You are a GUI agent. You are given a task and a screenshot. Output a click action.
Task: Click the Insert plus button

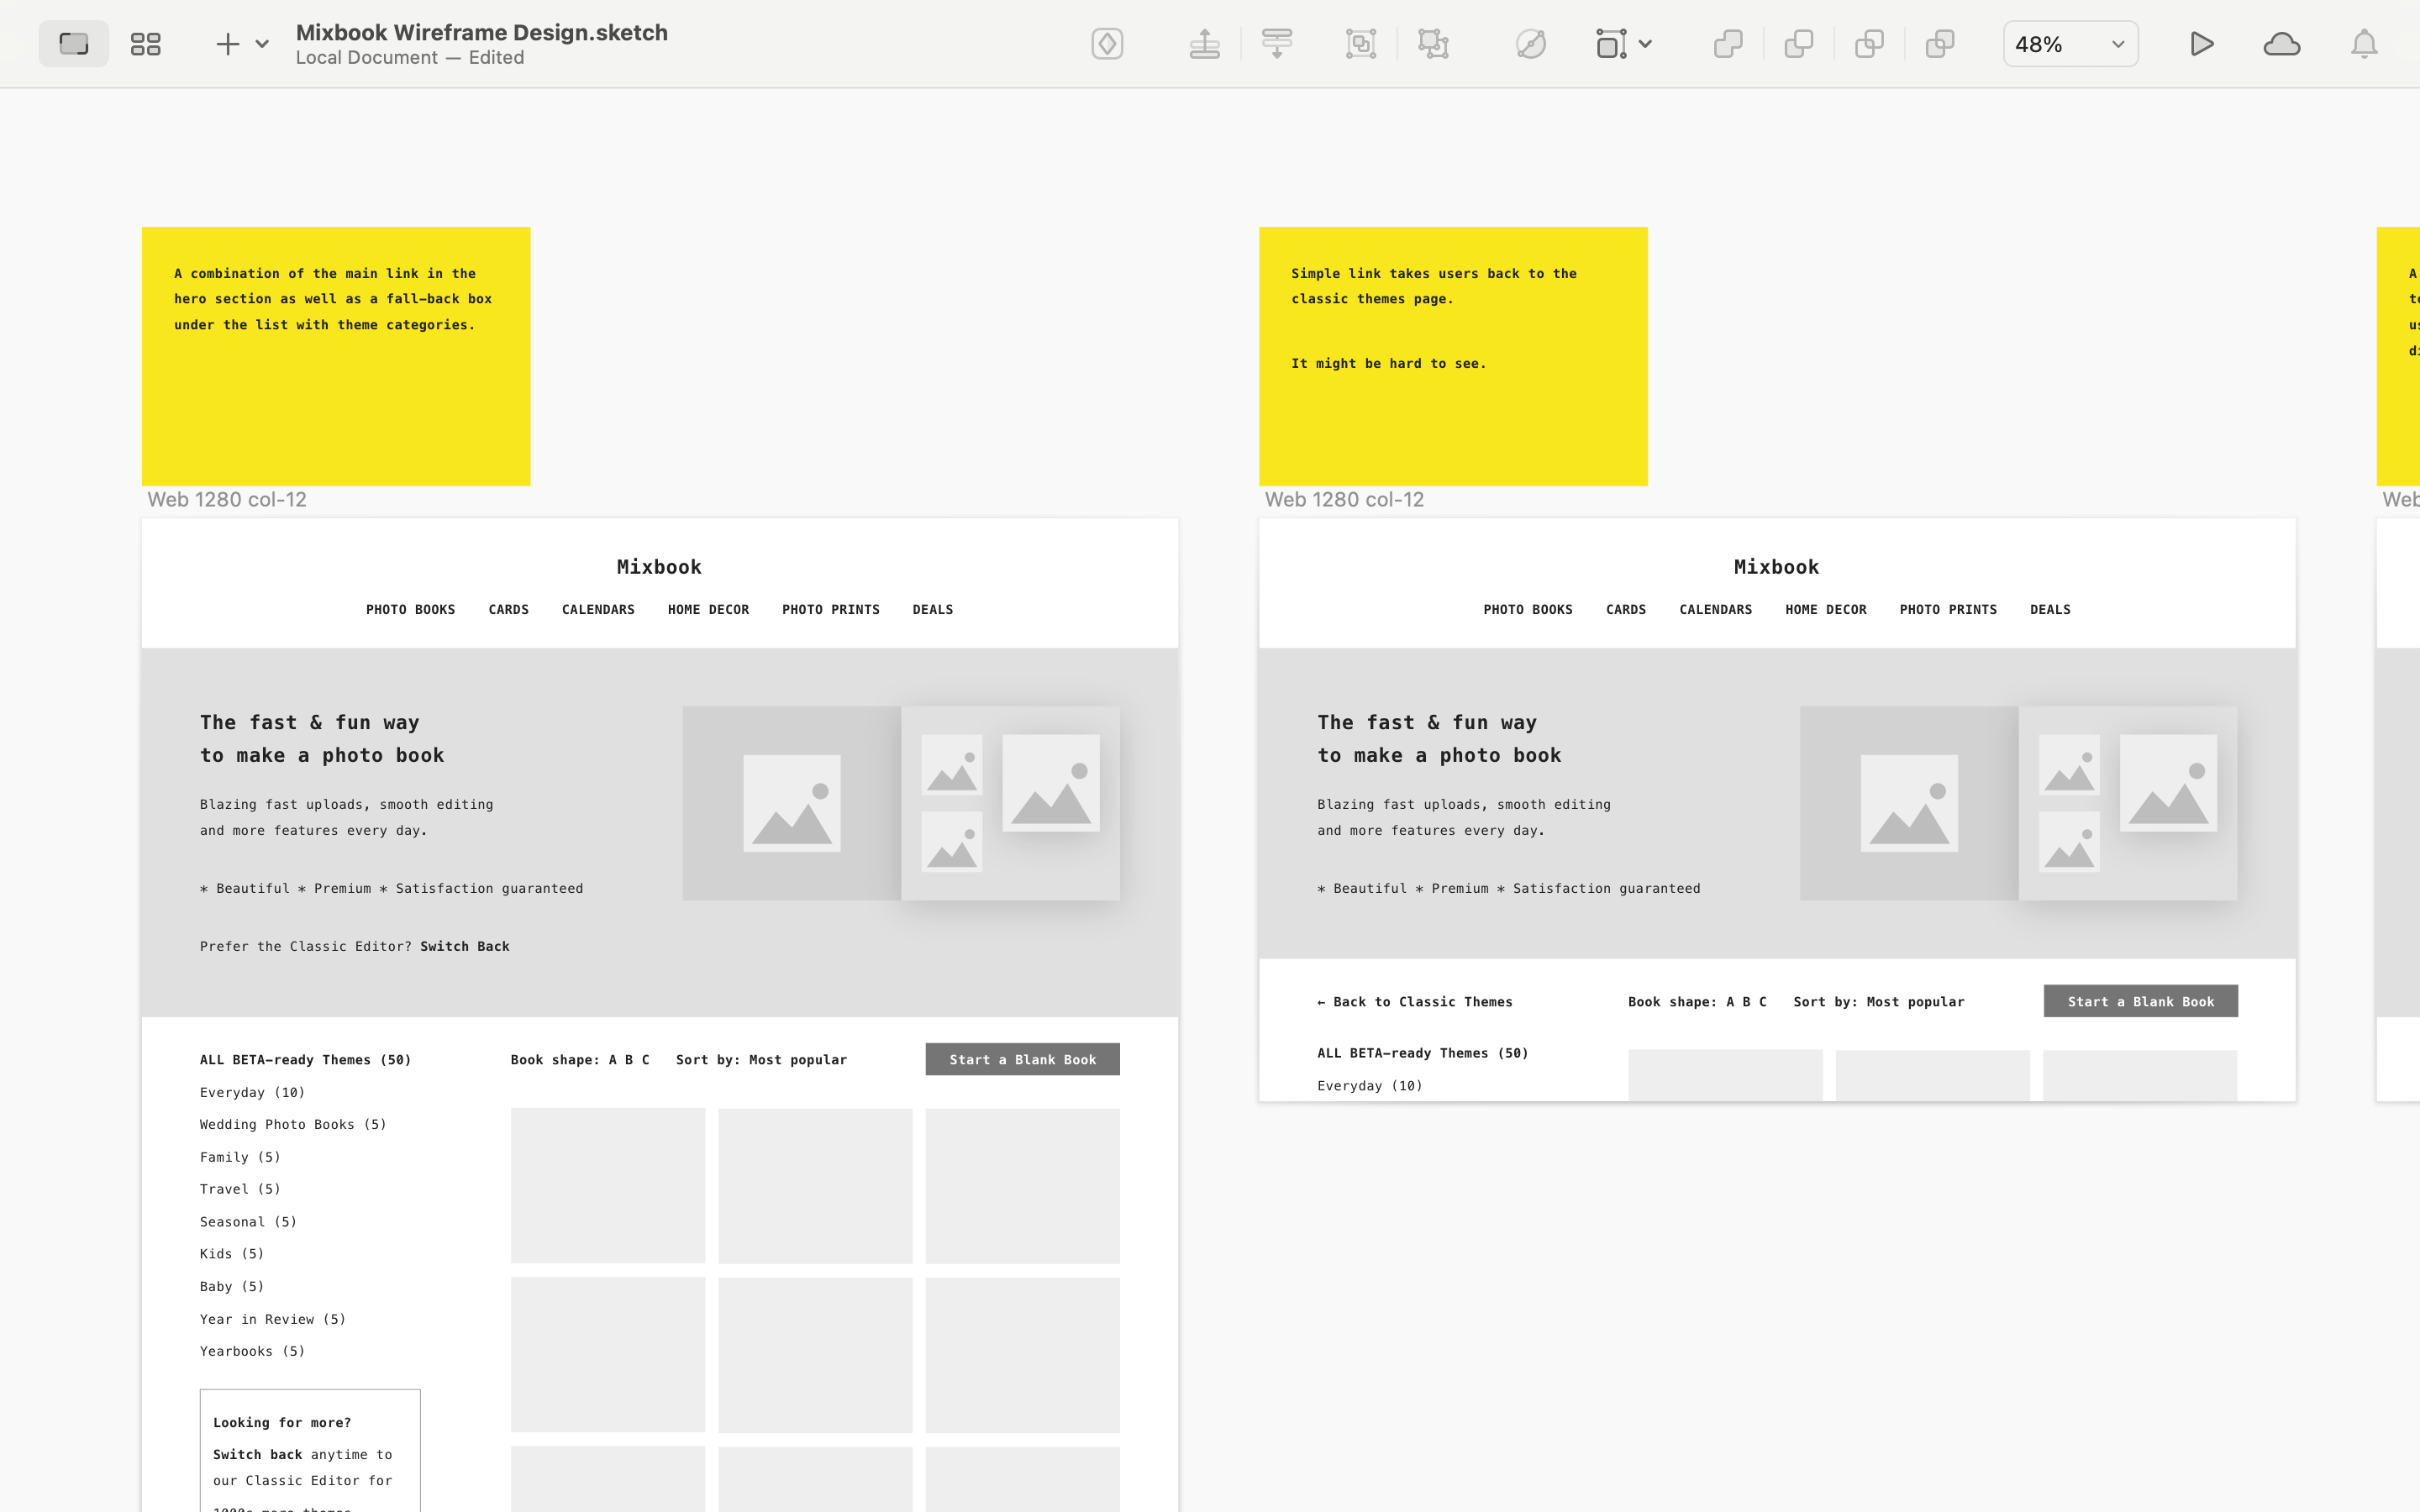click(x=228, y=44)
